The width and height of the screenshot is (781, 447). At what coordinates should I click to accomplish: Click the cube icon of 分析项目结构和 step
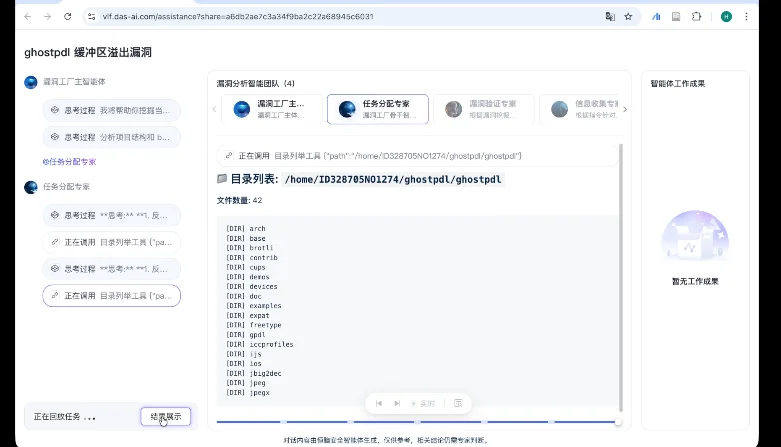tap(55, 137)
